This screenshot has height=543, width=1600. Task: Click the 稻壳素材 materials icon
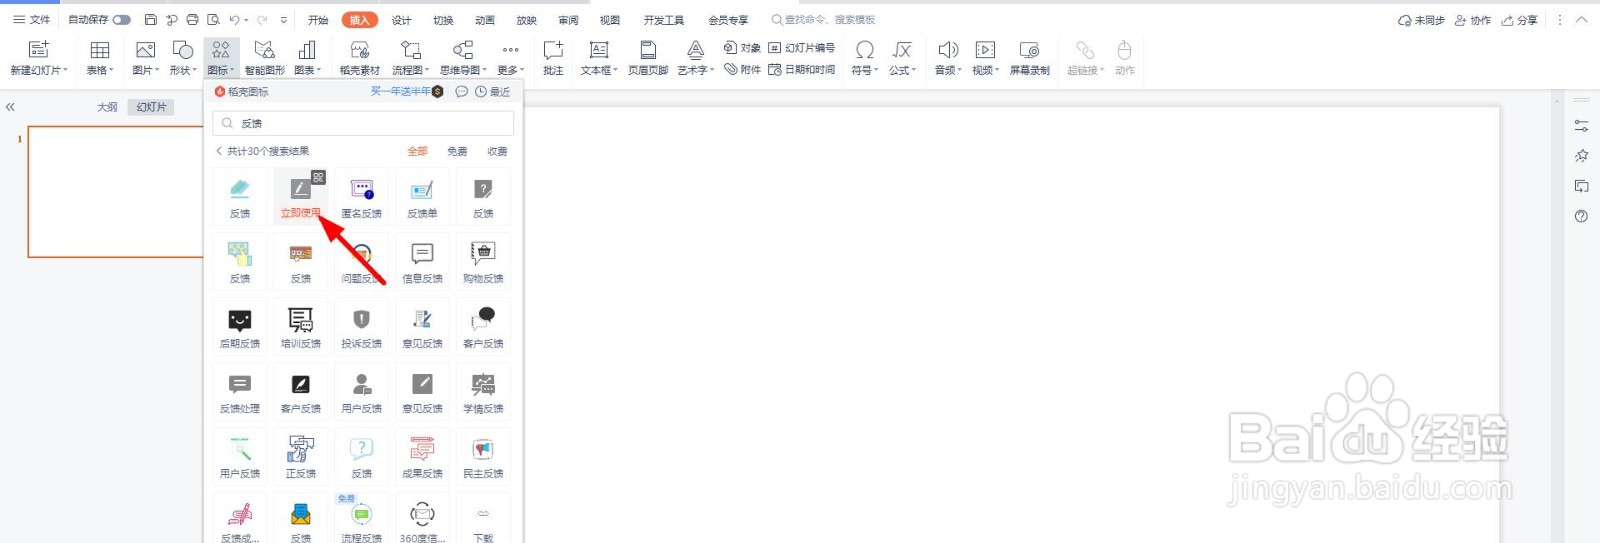(x=360, y=58)
